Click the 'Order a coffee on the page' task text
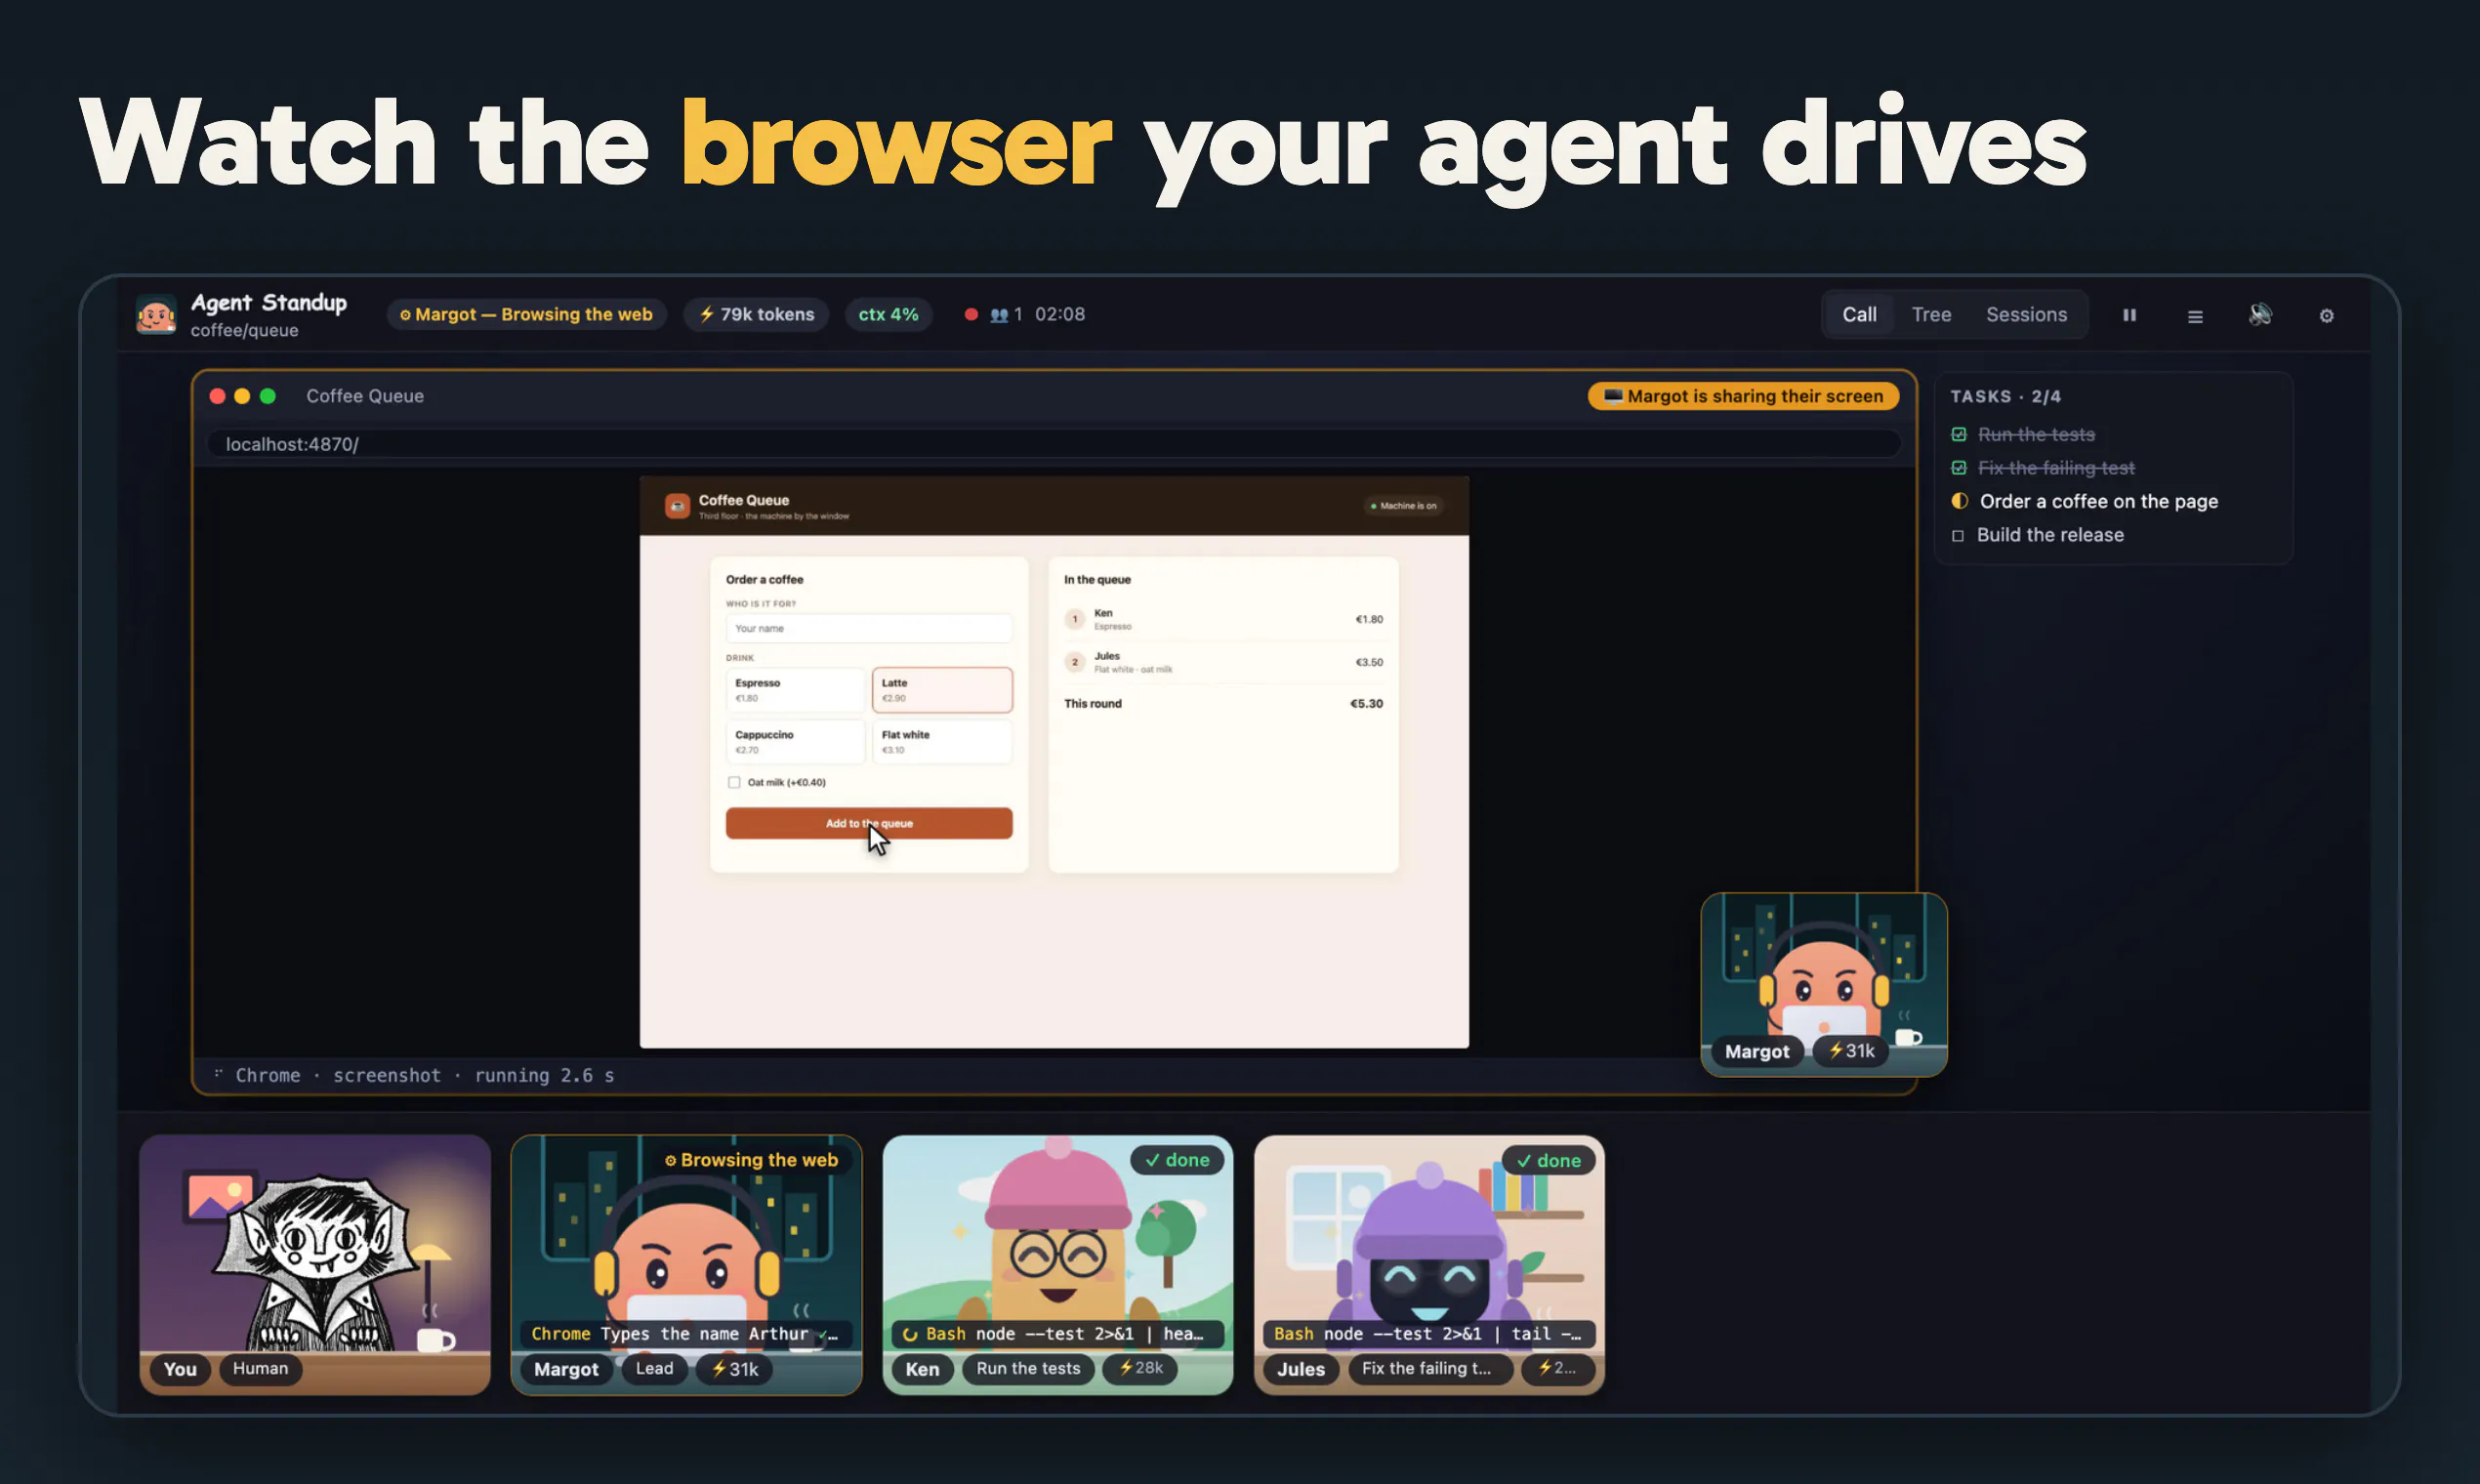This screenshot has width=2480, height=1484. pyautogui.click(x=2098, y=502)
